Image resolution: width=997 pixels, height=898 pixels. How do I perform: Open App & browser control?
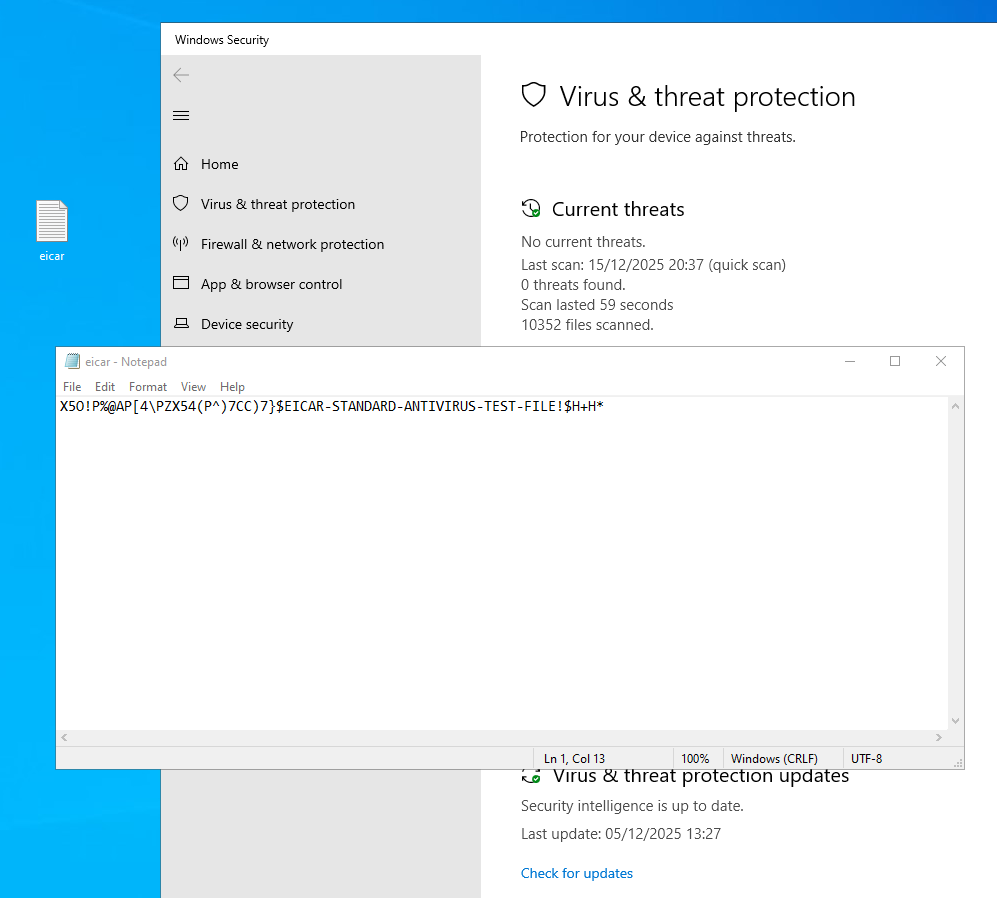[x=271, y=284]
